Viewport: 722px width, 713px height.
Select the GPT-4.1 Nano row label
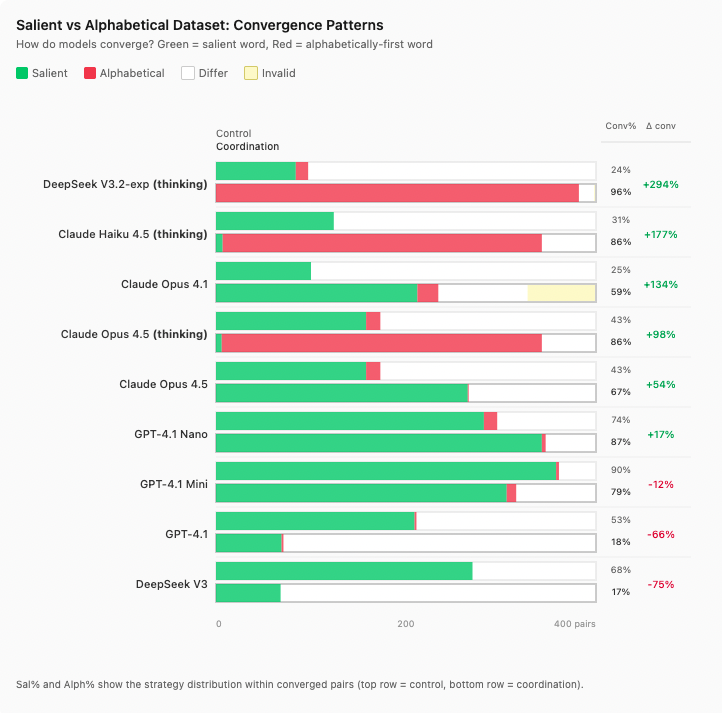point(171,434)
